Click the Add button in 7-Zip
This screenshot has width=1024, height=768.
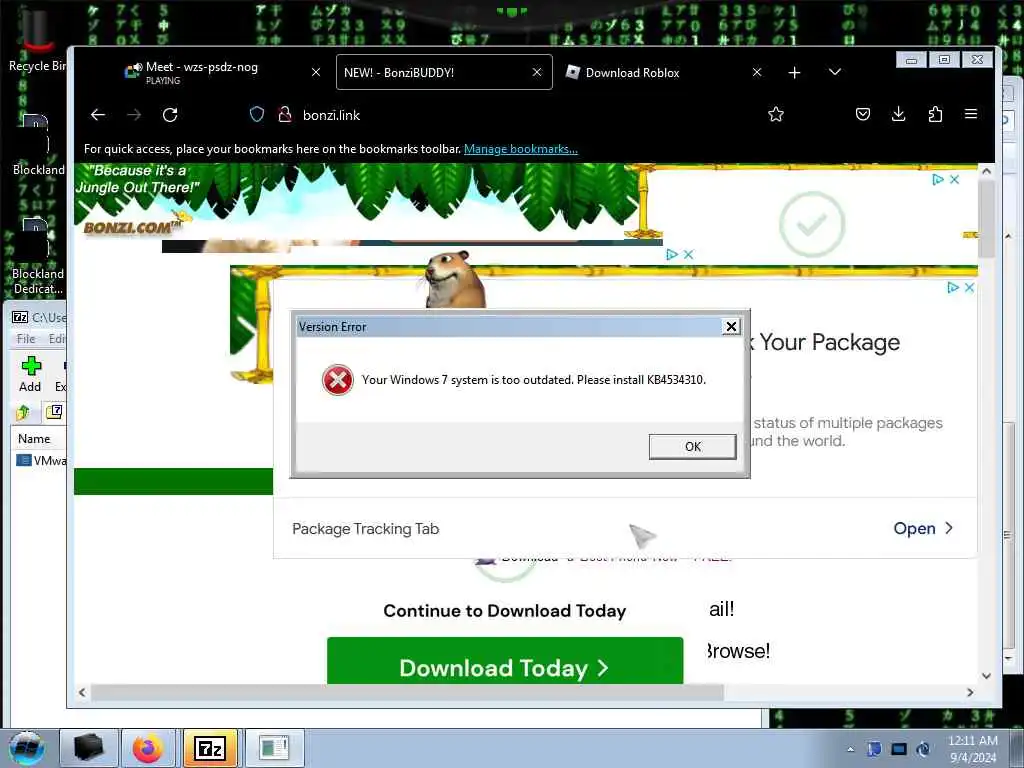point(30,374)
